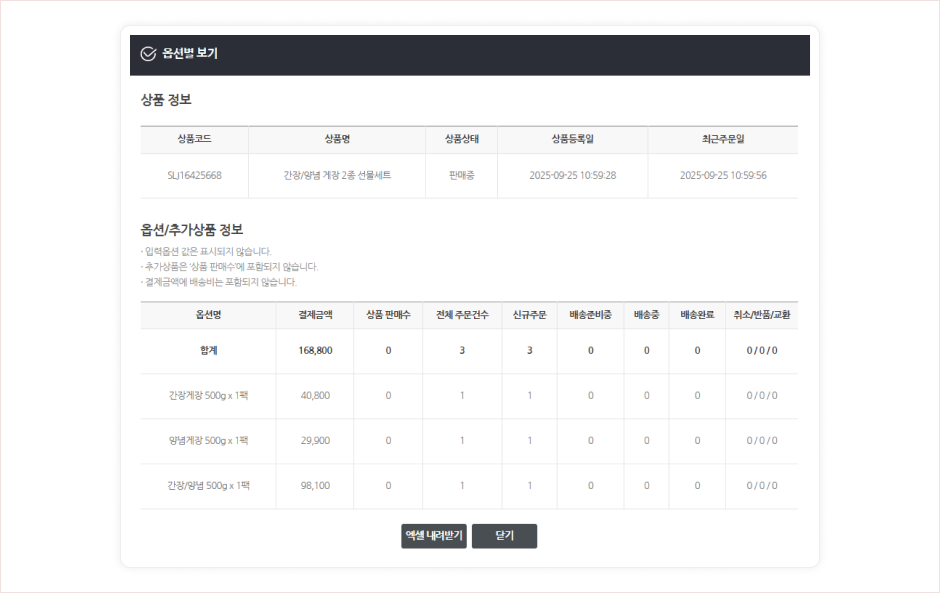Viewport: 940px width, 593px height.
Task: Close the dialog with the 닫기 button
Action: [x=504, y=536]
